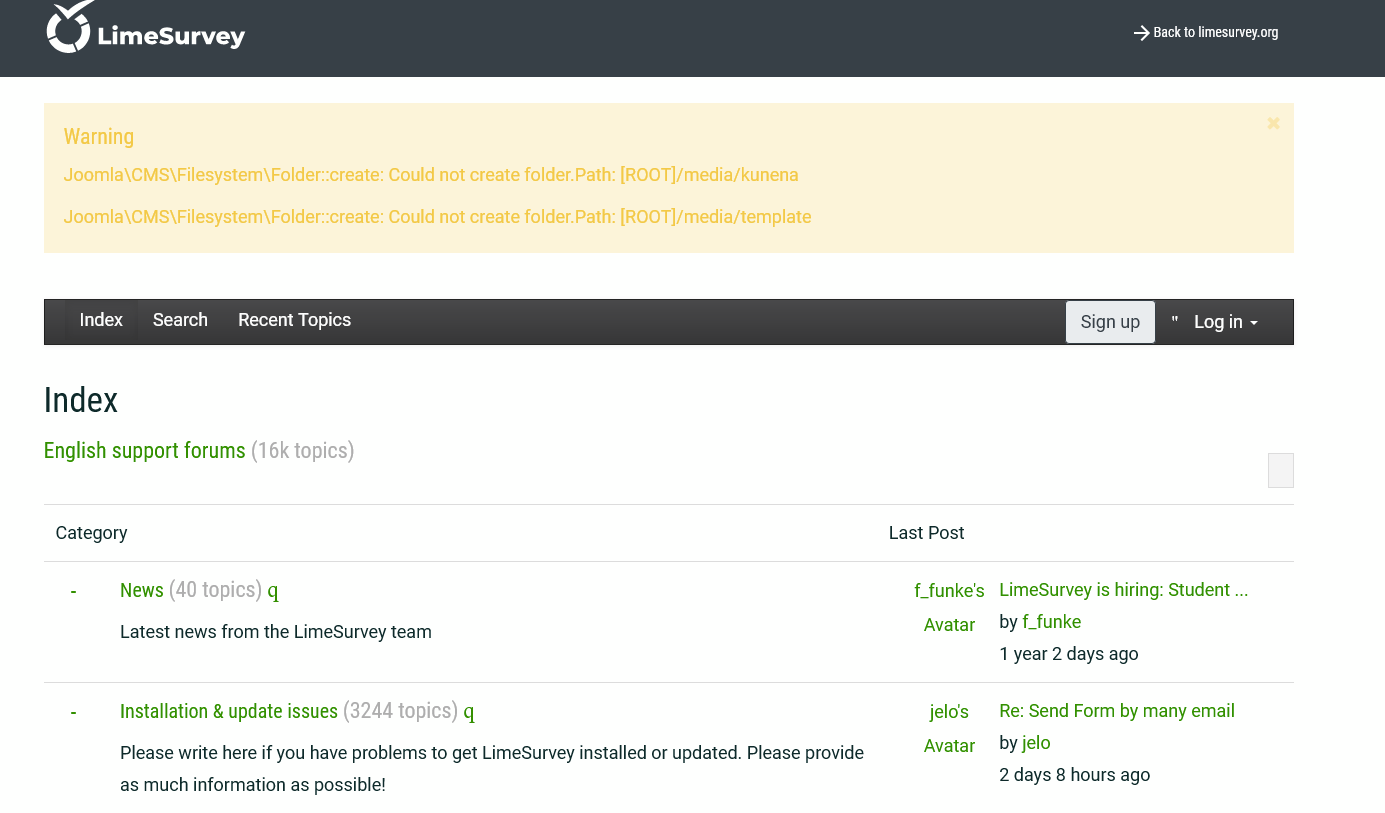Screen dimensions: 1385x813
Task: Go to the Search menu item
Action: tap(180, 320)
